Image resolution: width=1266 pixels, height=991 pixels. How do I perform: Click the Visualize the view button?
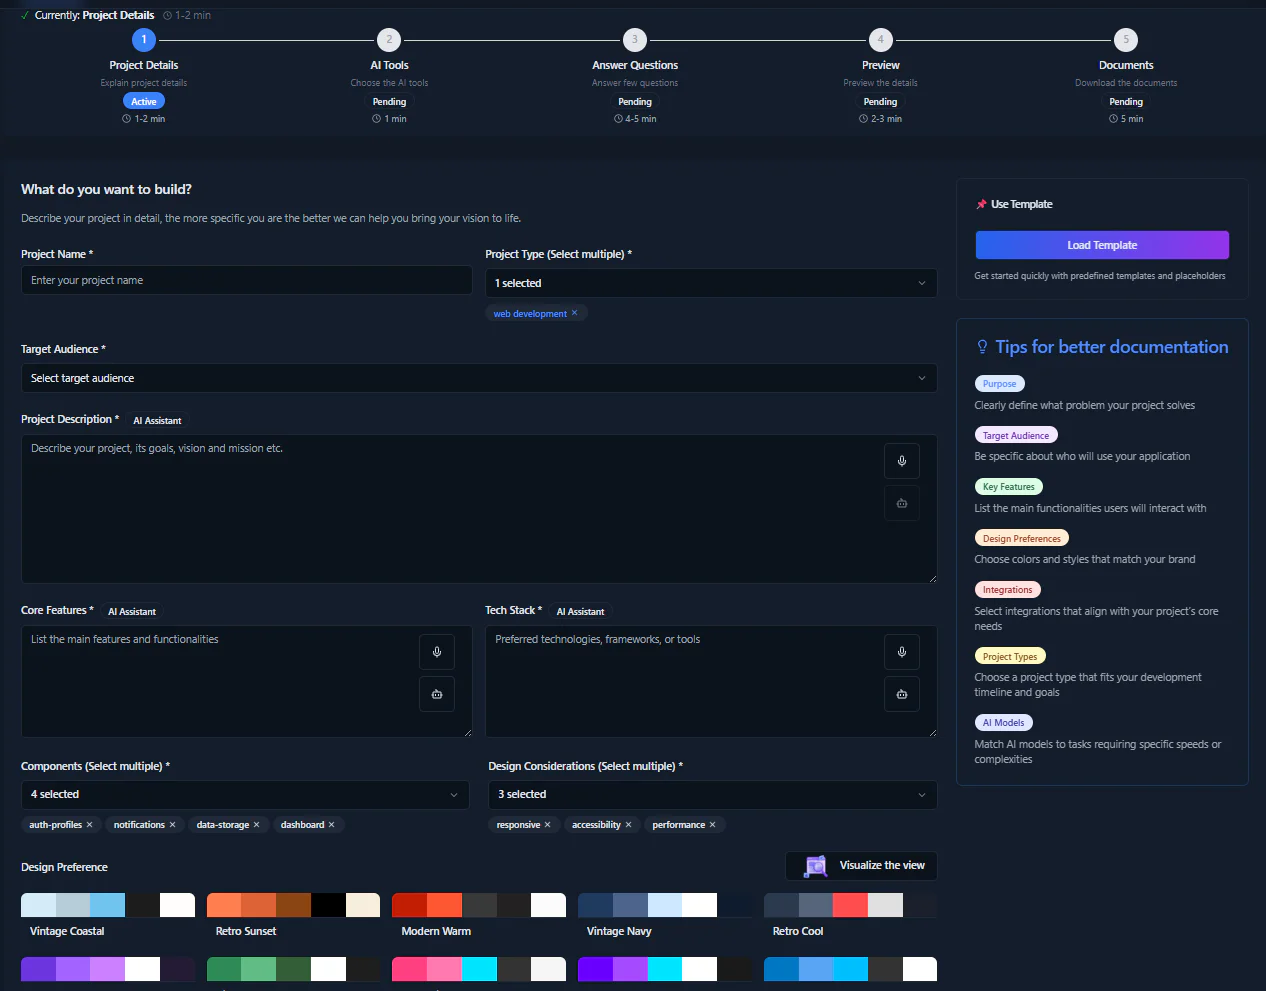click(860, 865)
